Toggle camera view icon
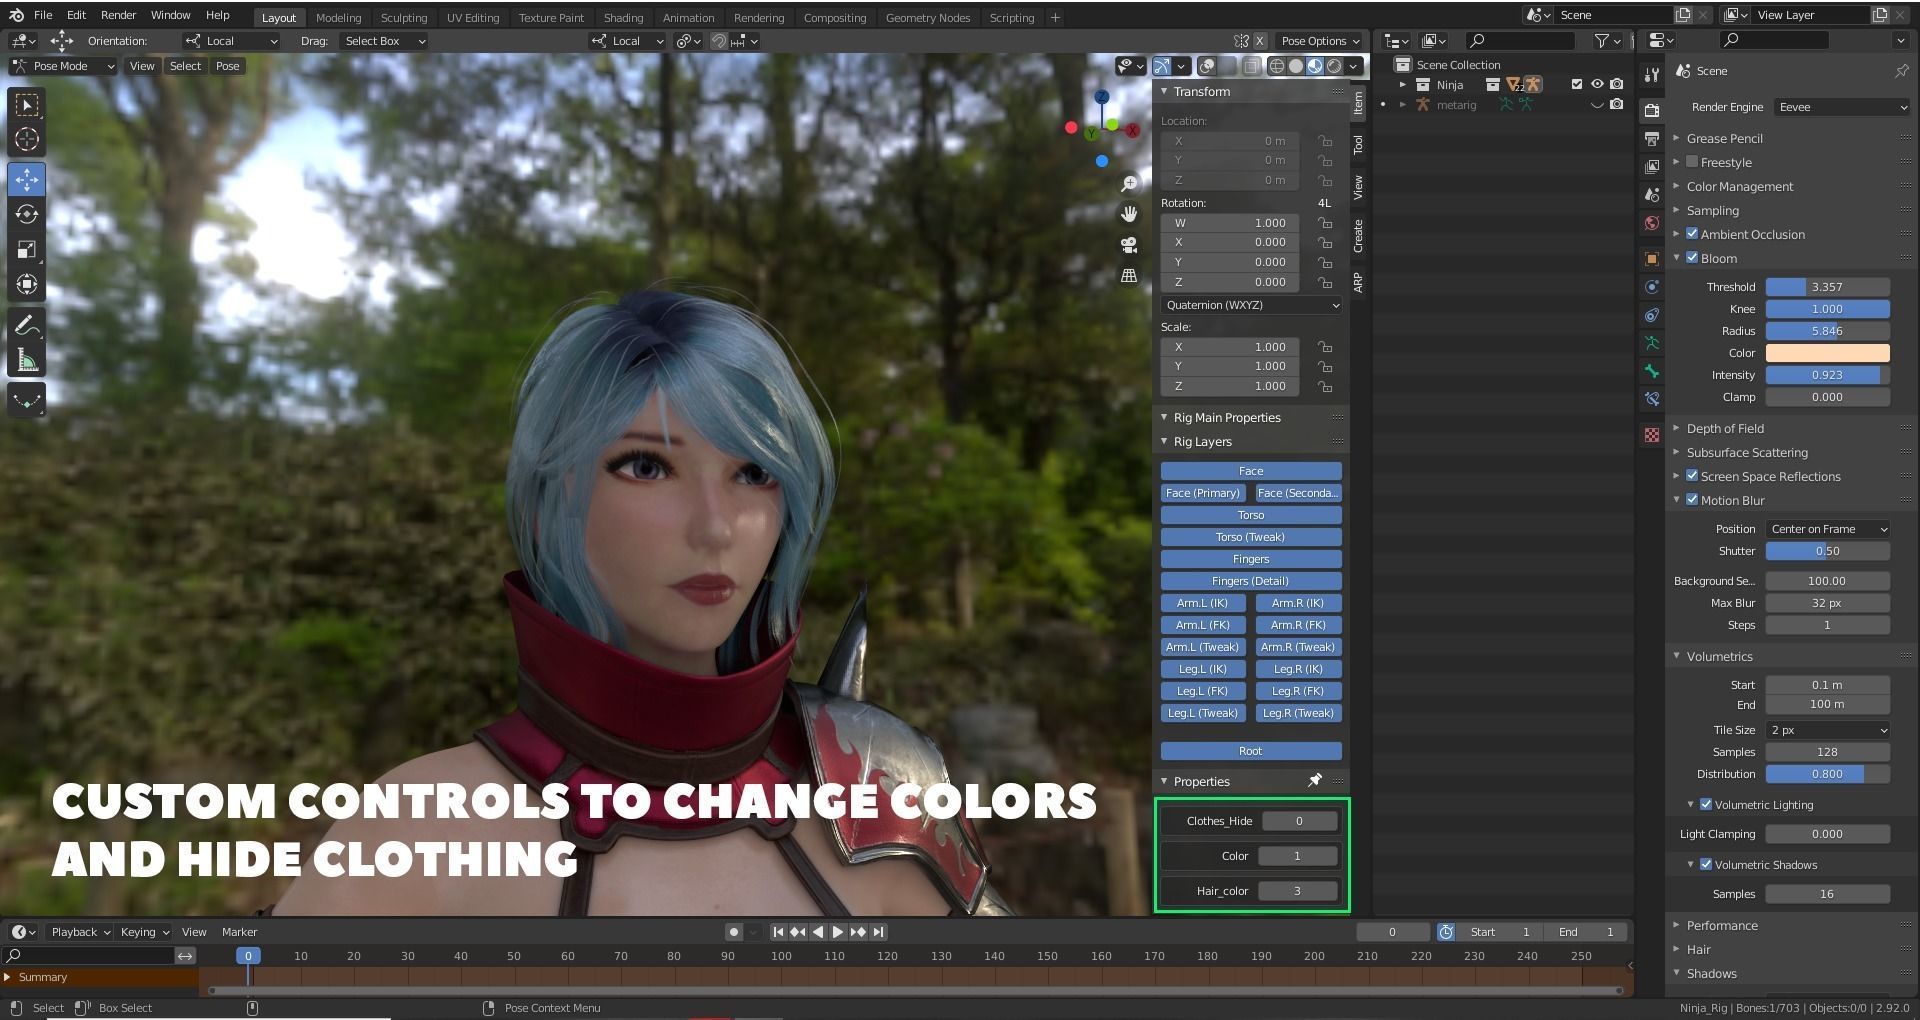 1129,245
